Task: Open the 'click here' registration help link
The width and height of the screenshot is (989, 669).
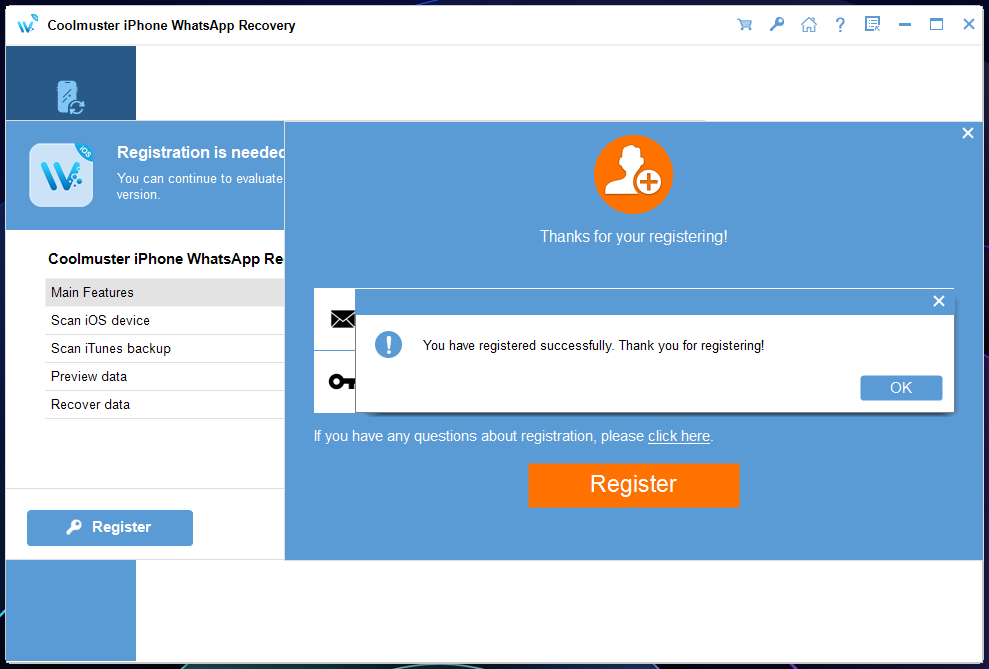Action: tap(679, 436)
